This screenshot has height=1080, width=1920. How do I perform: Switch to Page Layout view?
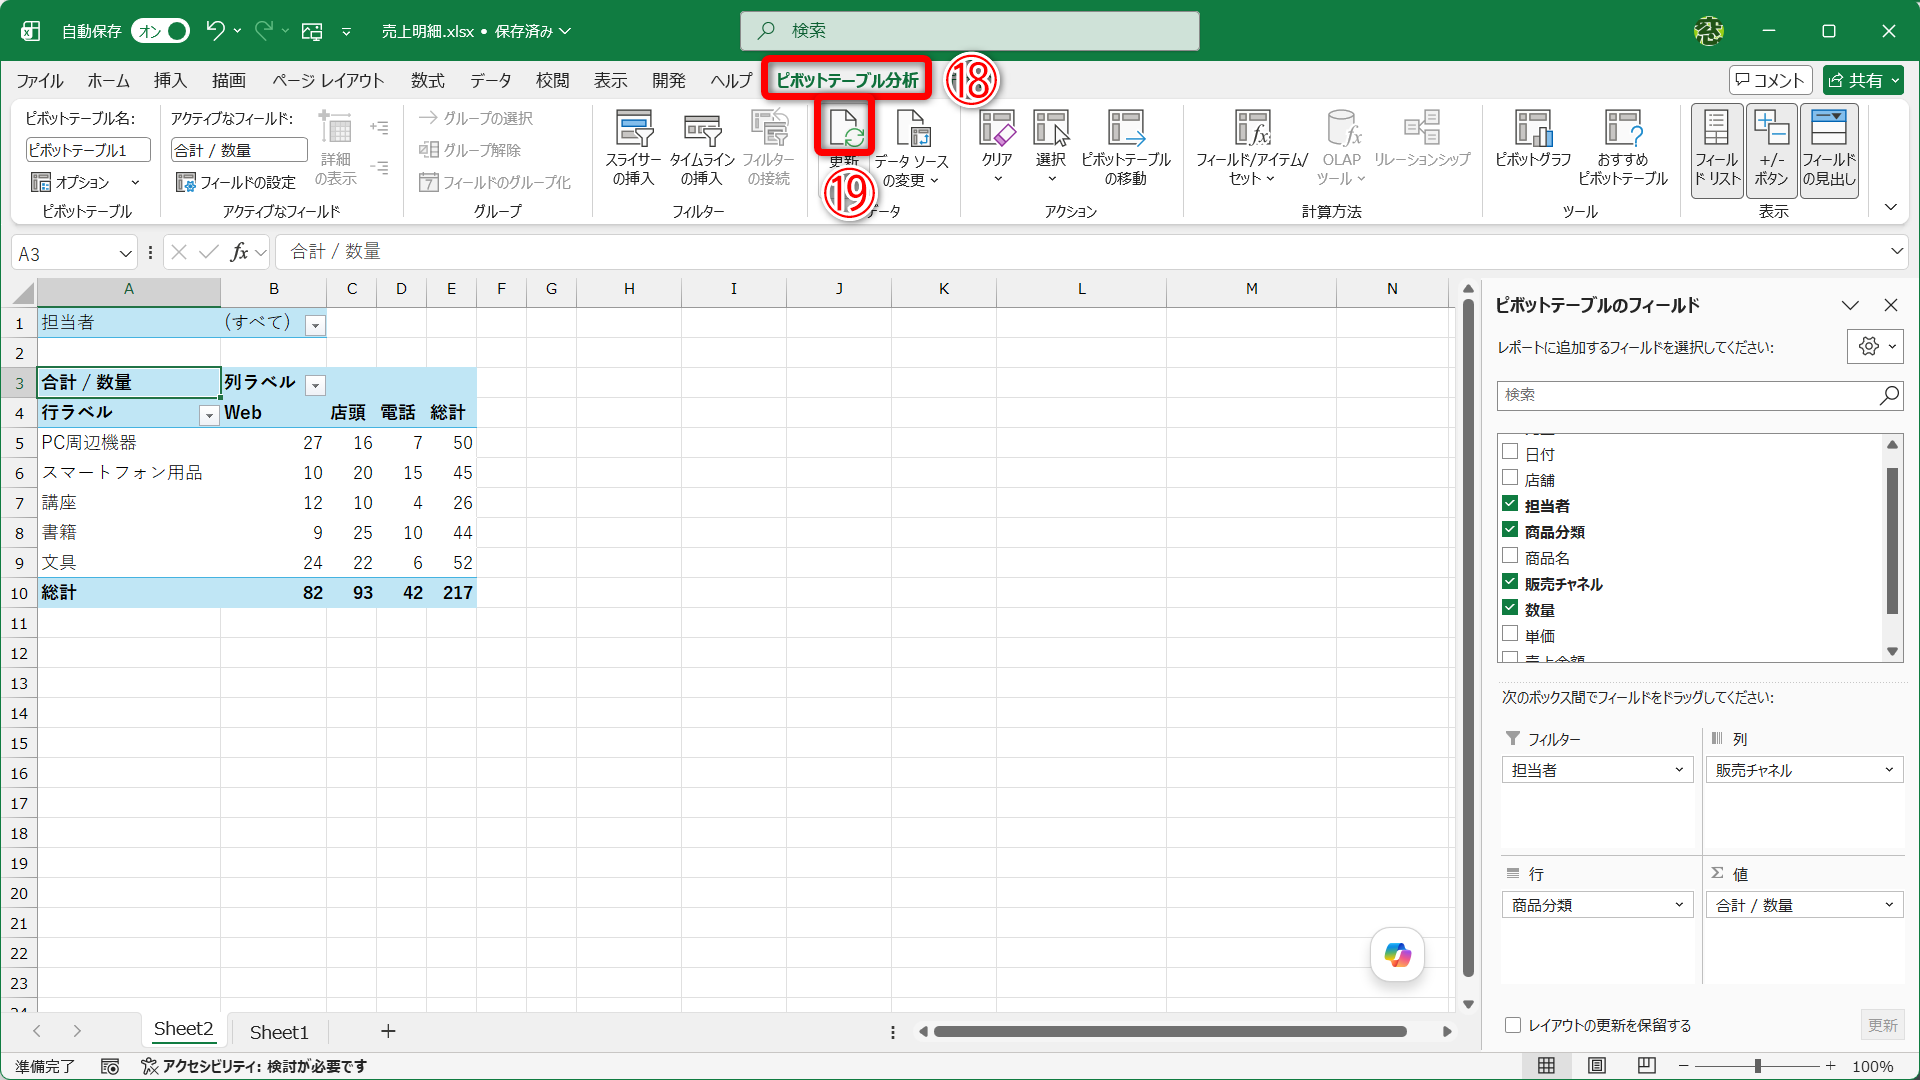1597,1066
